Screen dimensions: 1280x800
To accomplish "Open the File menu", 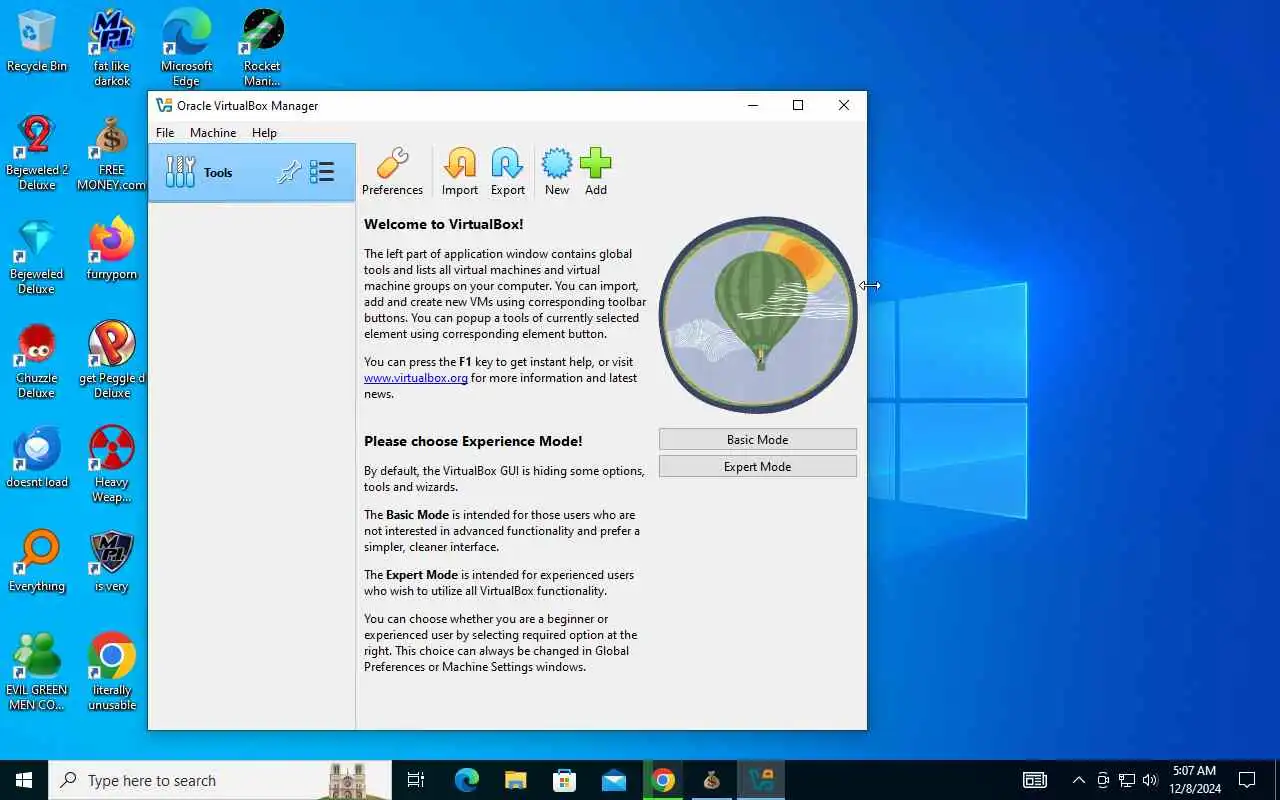I will pos(165,132).
